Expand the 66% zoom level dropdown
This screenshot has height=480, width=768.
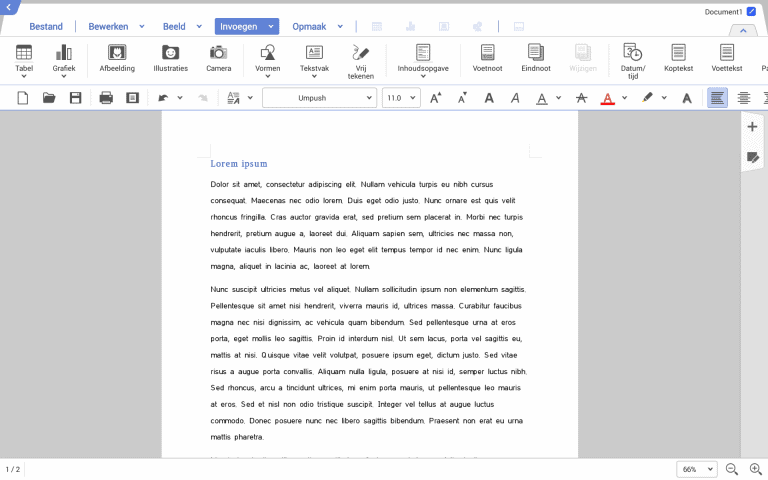click(697, 469)
